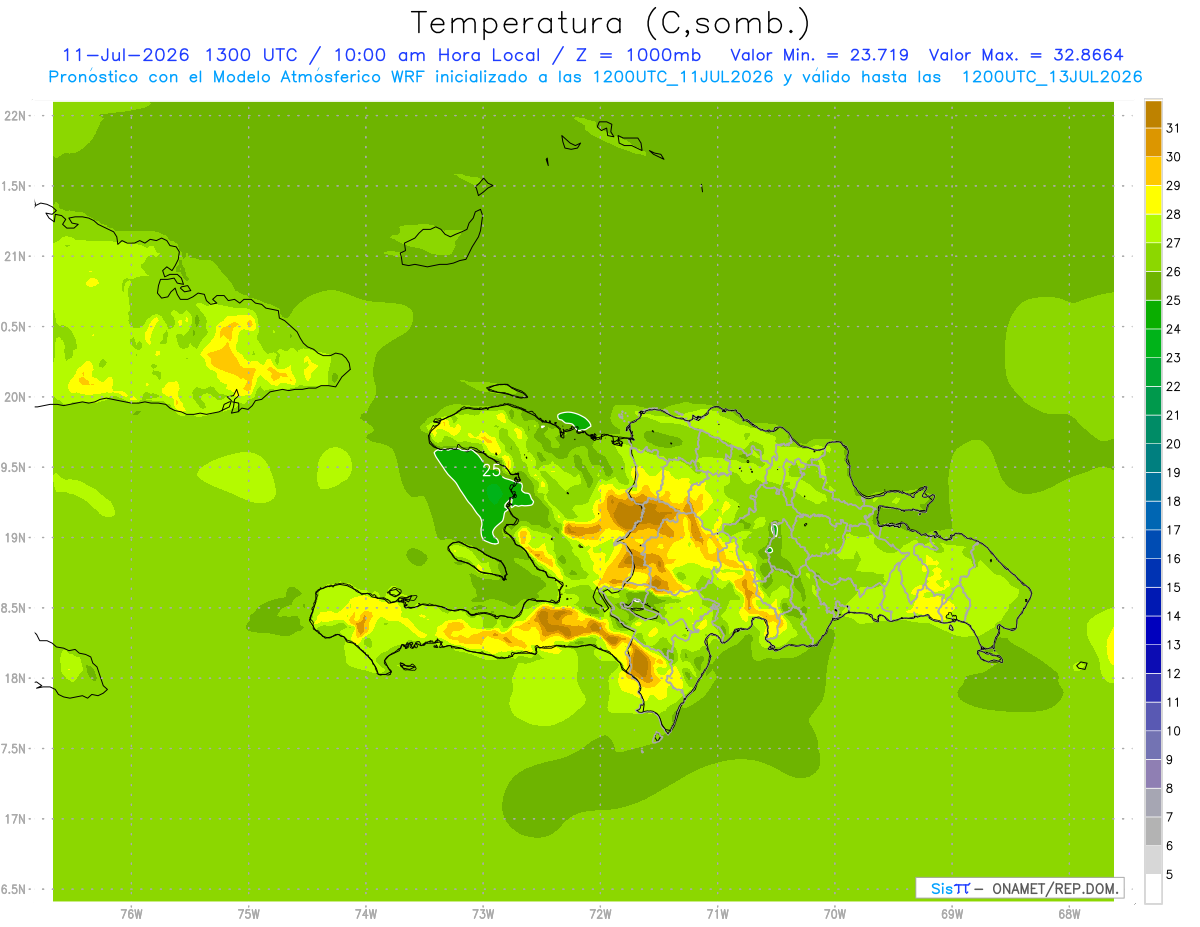Click the '17N' latitude label
The width and height of the screenshot is (1200, 927).
17,820
